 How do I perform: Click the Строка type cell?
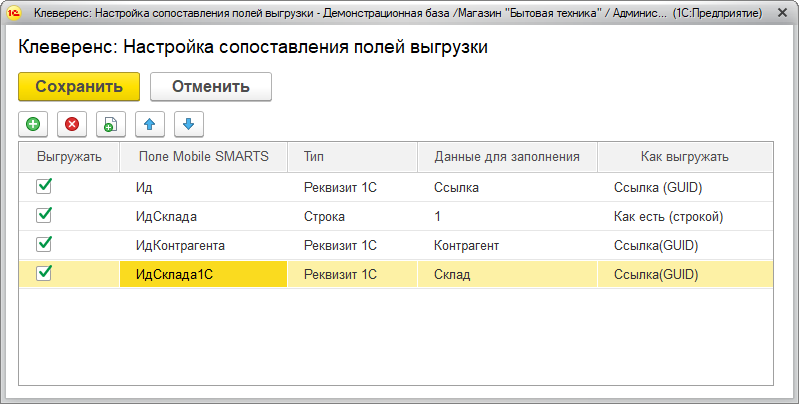coord(352,217)
